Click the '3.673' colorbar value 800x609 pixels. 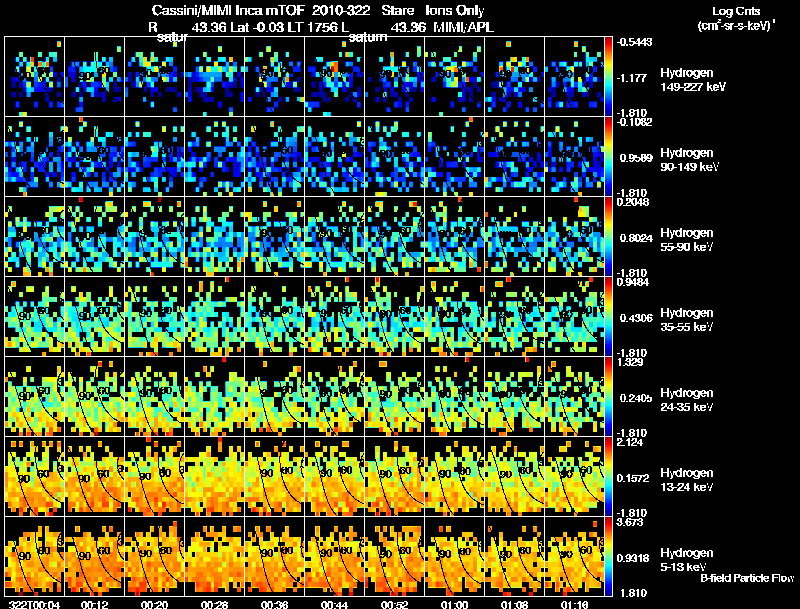tap(631, 522)
